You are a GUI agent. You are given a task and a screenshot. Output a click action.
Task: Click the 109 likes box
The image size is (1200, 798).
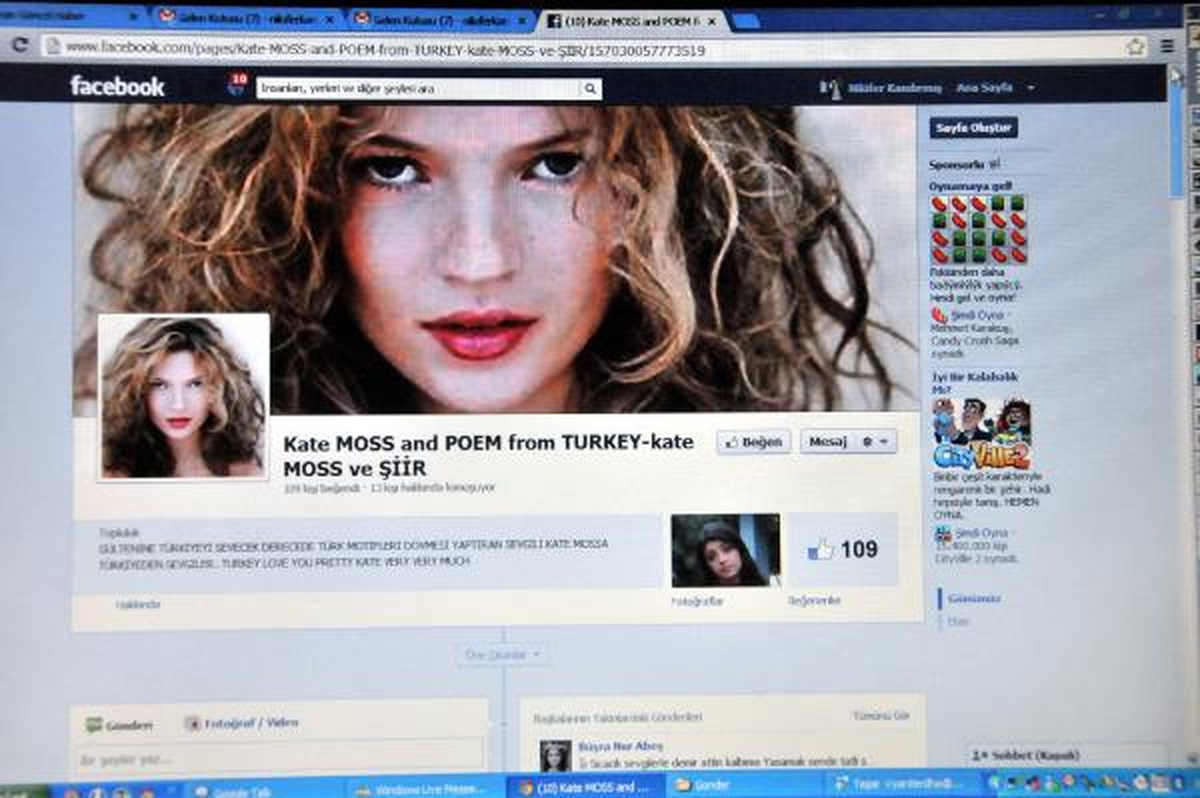click(843, 549)
